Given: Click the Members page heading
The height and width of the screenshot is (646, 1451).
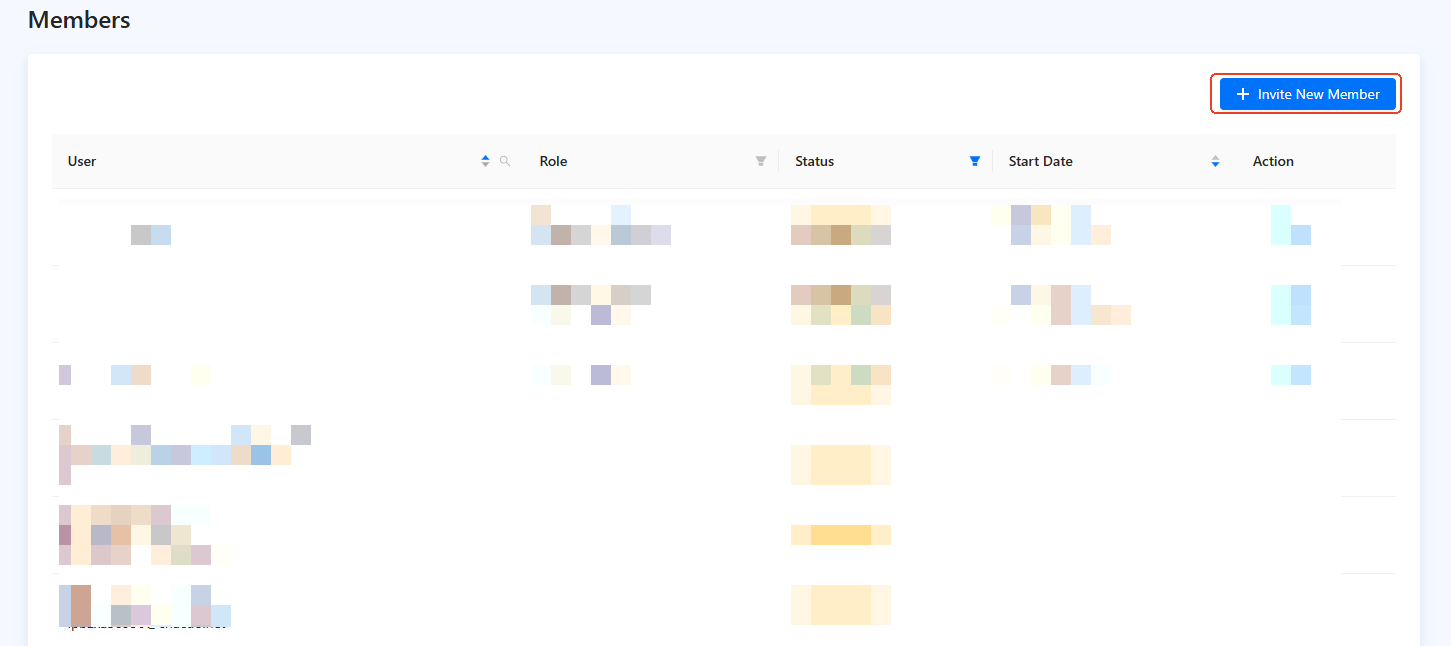Looking at the screenshot, I should point(79,19).
